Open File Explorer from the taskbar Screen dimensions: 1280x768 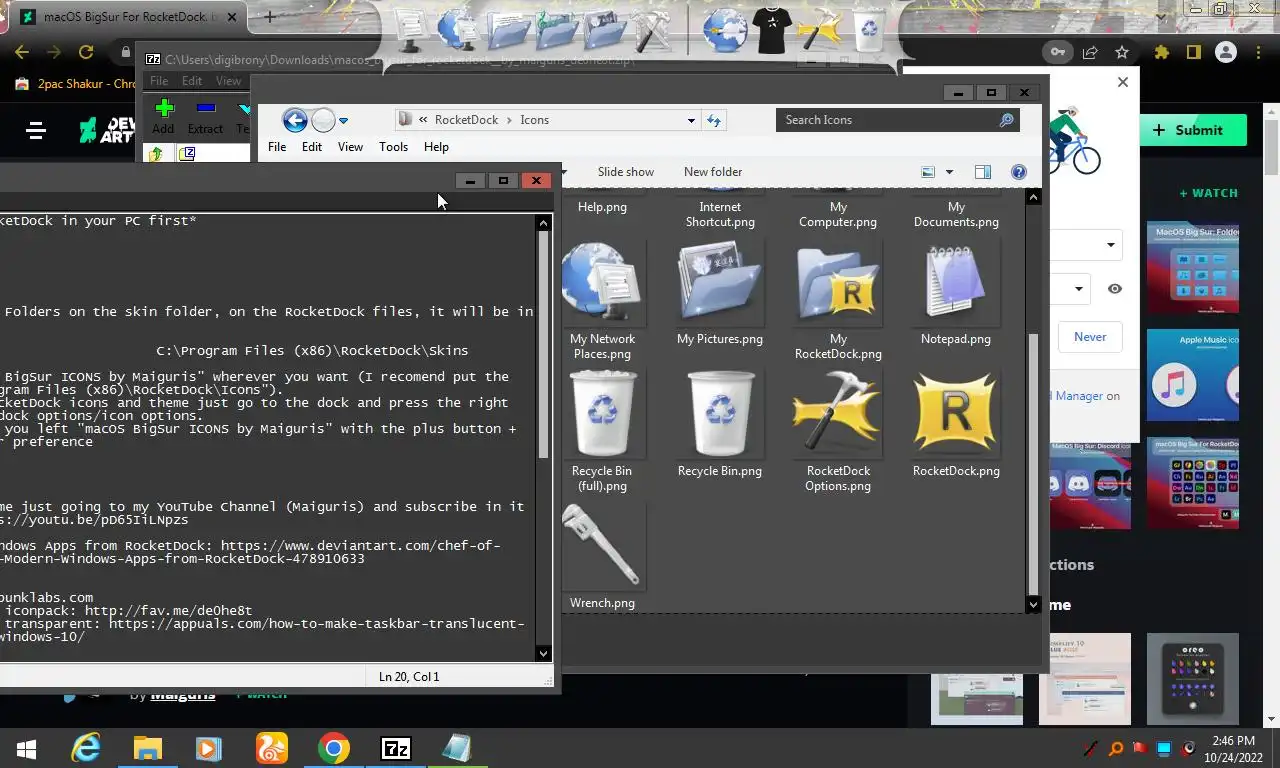pos(148,748)
